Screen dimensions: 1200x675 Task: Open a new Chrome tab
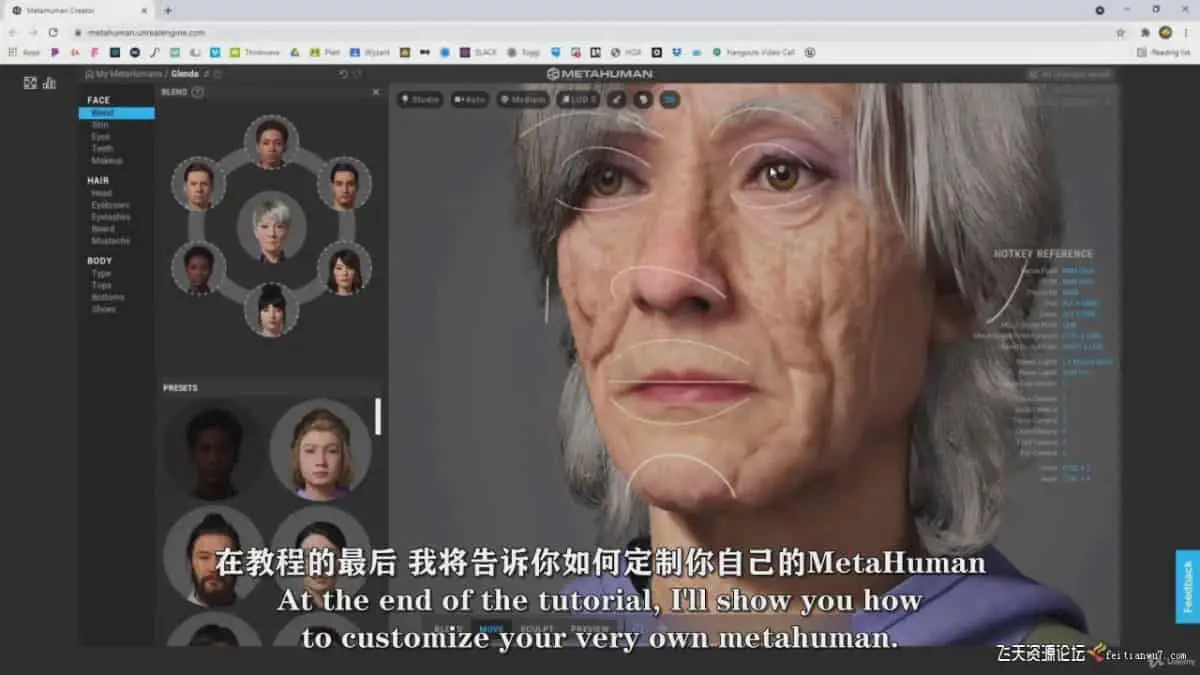167,10
